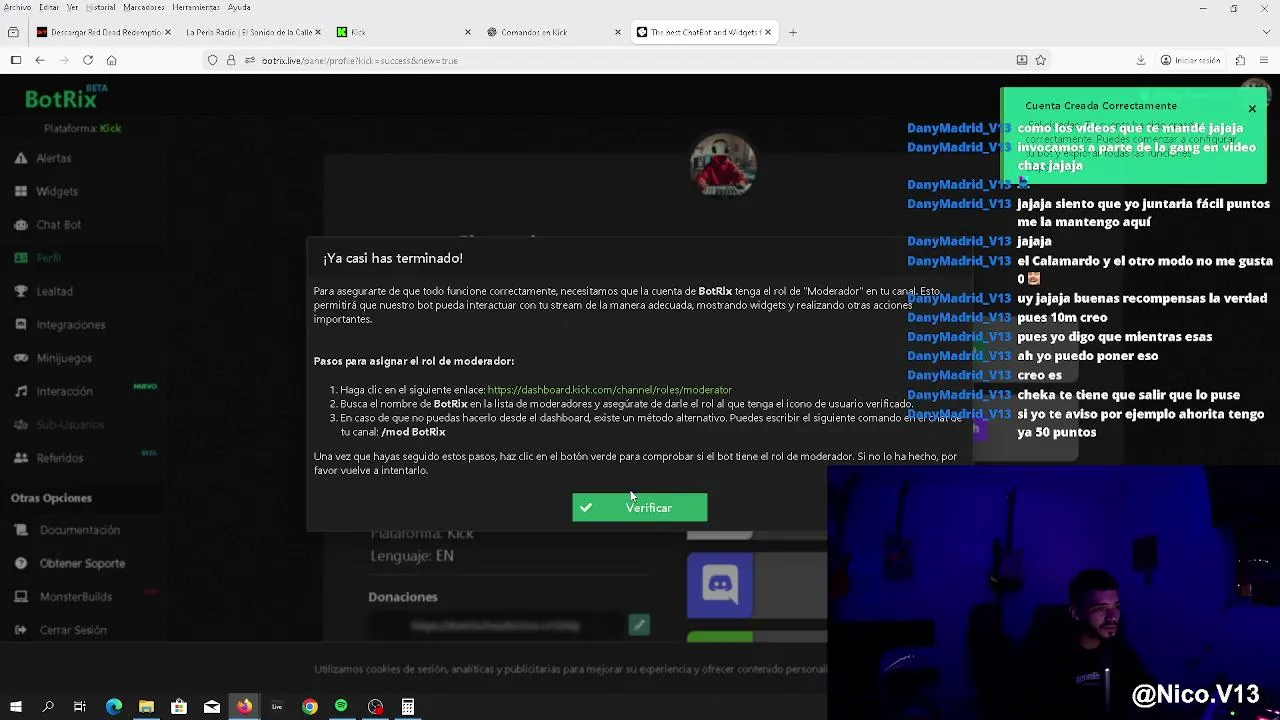Open tracking protection shield icon
The height and width of the screenshot is (720, 1280).
pyautogui.click(x=213, y=60)
